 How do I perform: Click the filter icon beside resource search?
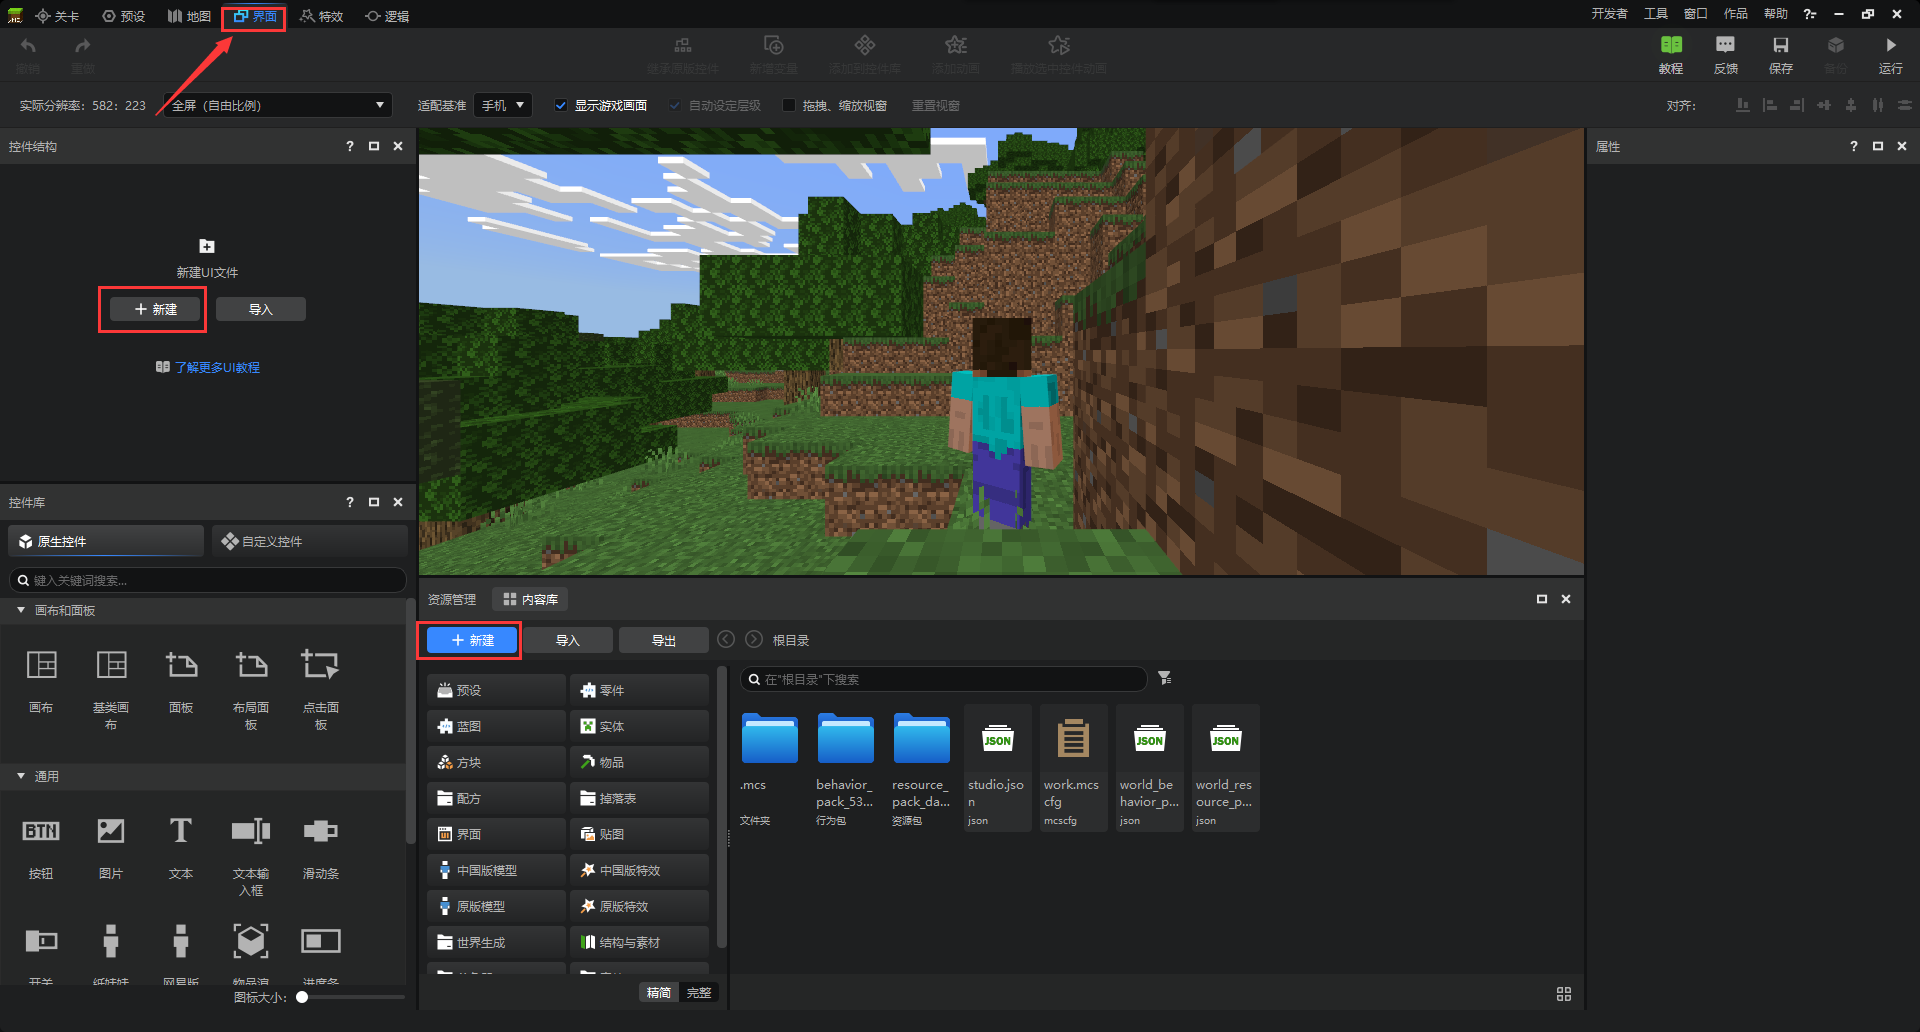[1165, 678]
